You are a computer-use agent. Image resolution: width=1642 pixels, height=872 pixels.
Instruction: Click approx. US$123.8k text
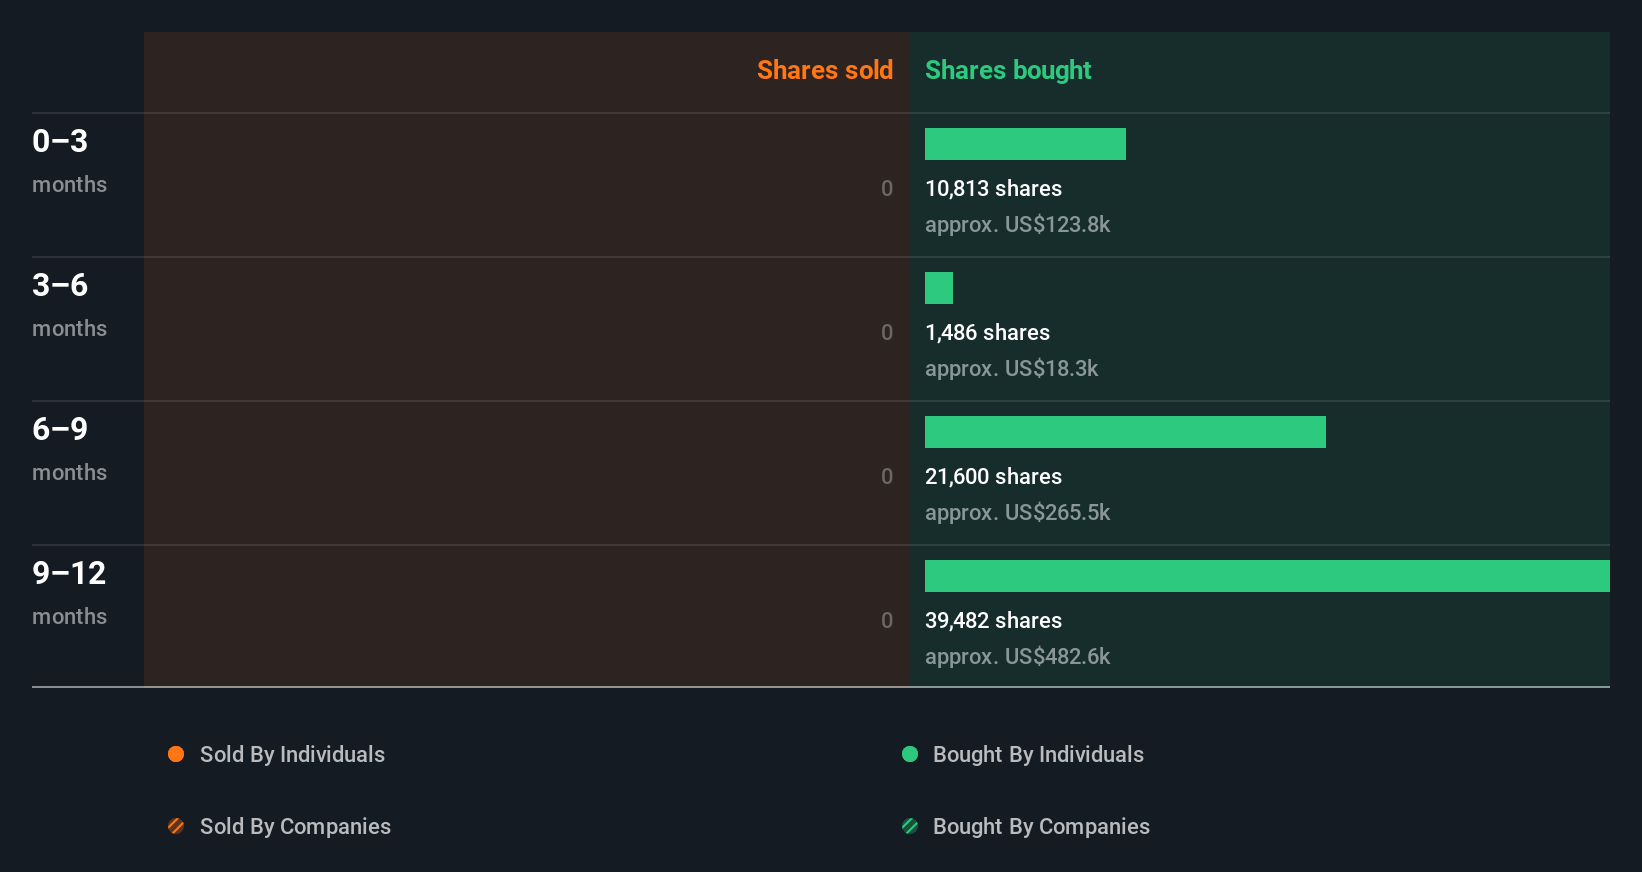coord(1017,225)
